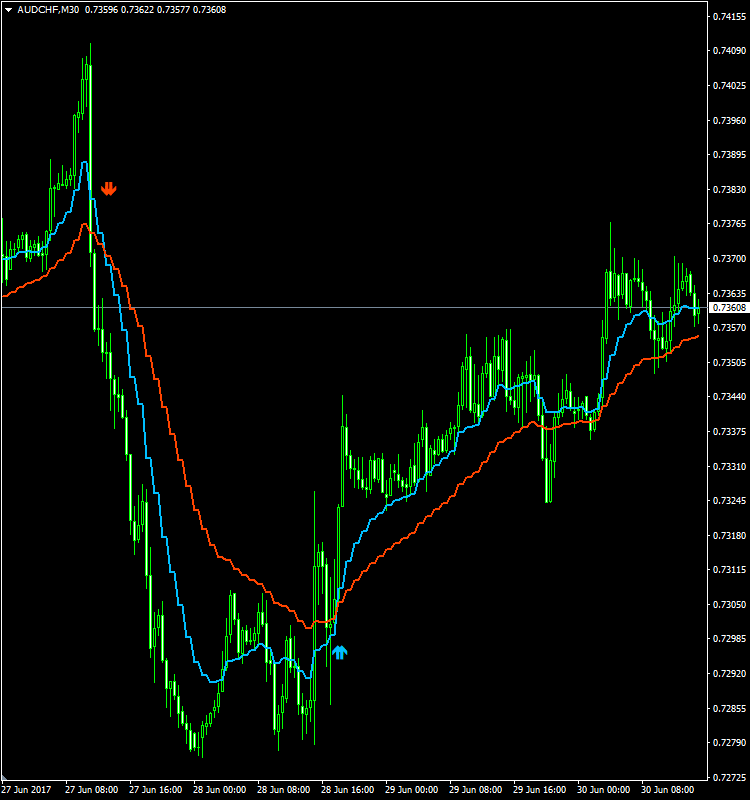This screenshot has width=750, height=800.
Task: Click the 0.73505 price scale label
Action: click(729, 362)
